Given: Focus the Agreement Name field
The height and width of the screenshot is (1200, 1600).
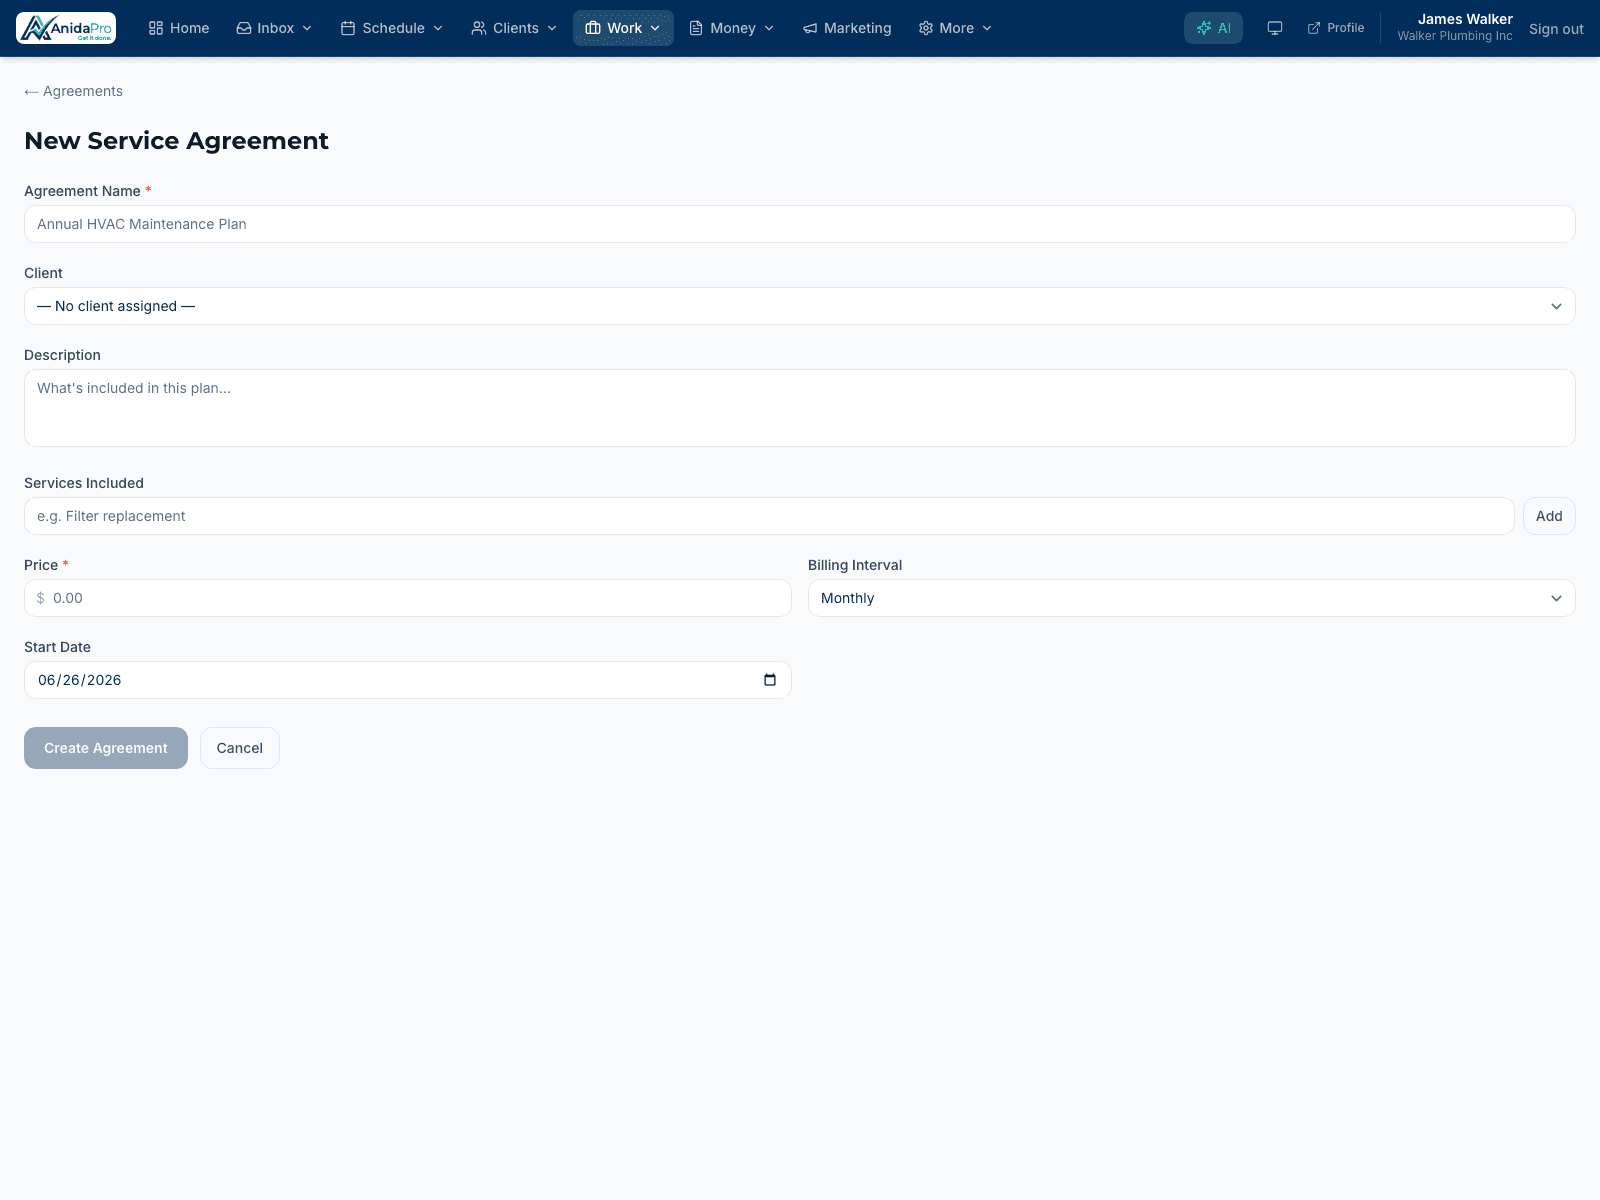Looking at the screenshot, I should coord(800,224).
